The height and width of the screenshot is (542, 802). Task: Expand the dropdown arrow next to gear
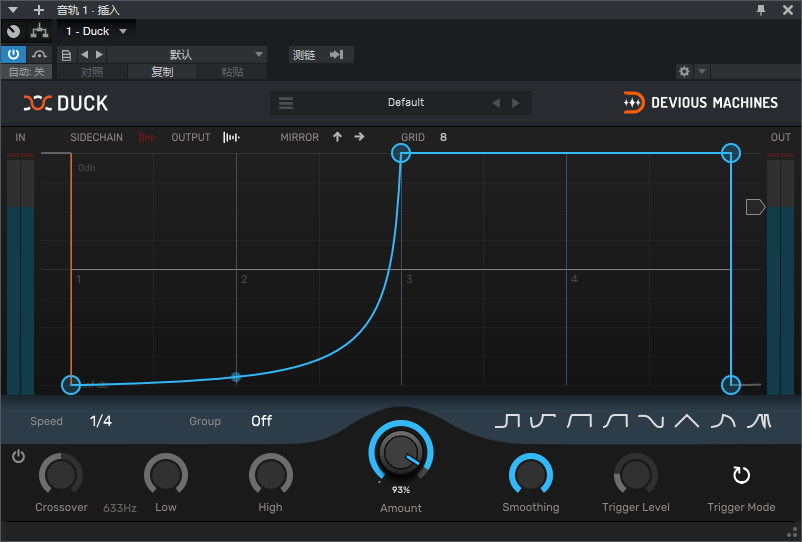click(x=702, y=71)
